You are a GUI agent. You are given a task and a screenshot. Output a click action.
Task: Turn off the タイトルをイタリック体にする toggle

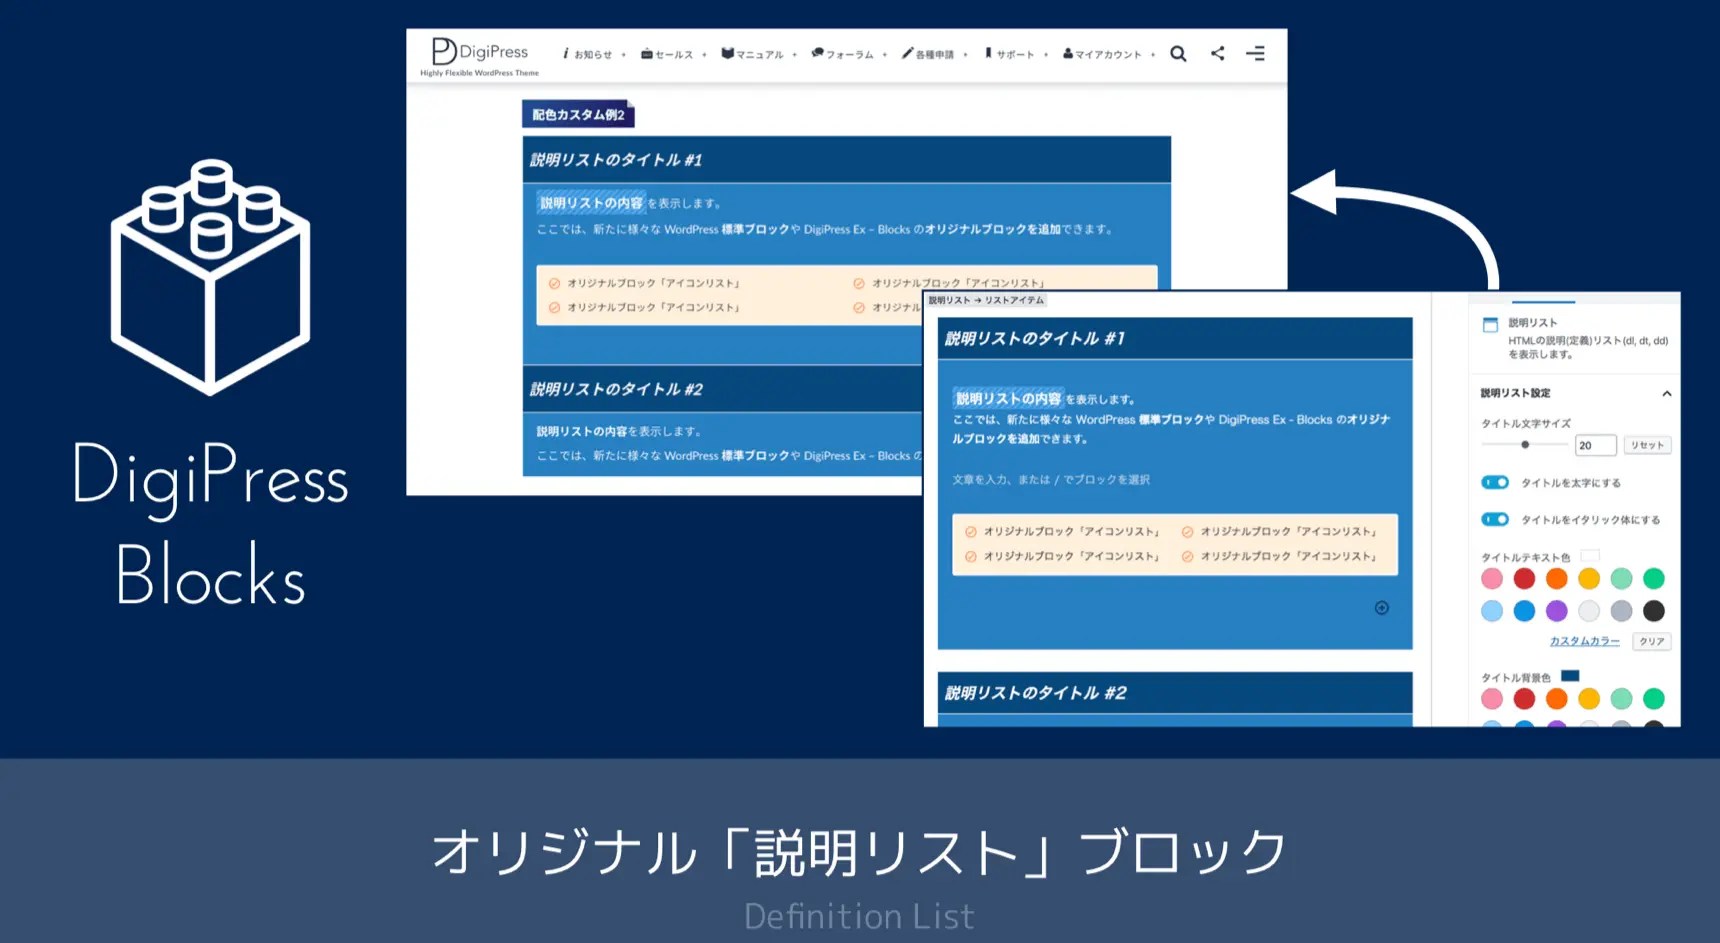click(x=1494, y=519)
